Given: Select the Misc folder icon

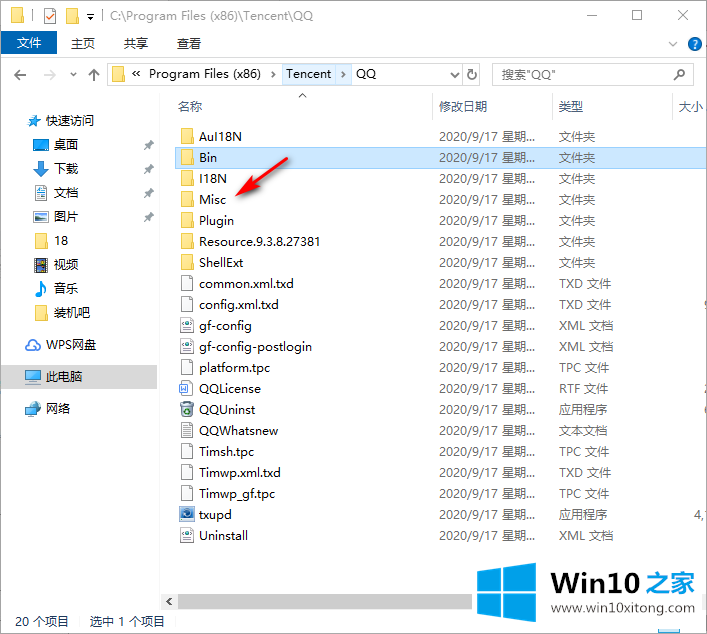Looking at the screenshot, I should (x=187, y=199).
